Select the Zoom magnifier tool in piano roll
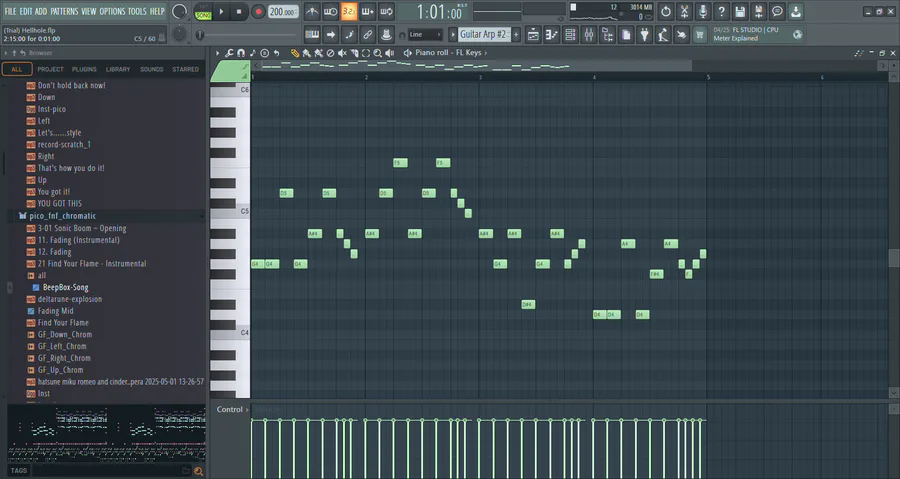The width and height of the screenshot is (900, 479). (377, 53)
